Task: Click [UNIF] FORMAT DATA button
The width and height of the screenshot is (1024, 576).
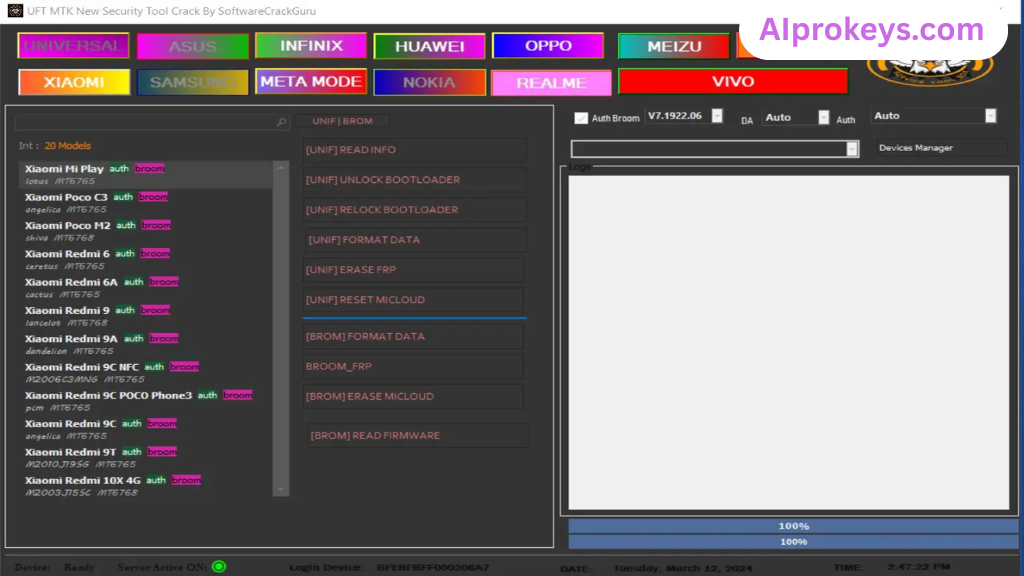Action: point(414,240)
